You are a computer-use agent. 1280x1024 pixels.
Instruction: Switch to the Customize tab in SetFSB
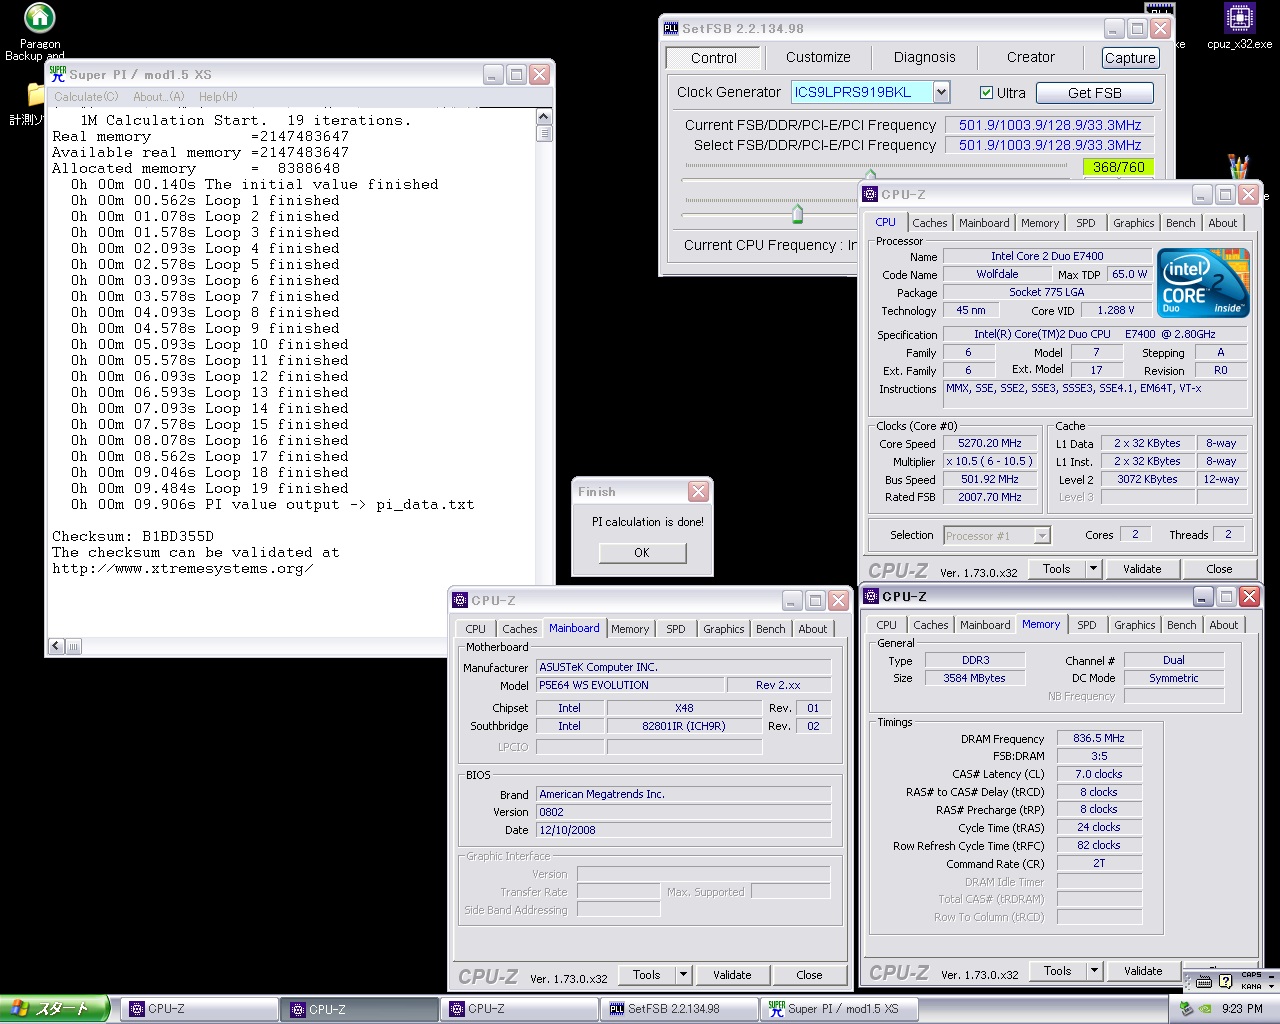tap(818, 57)
